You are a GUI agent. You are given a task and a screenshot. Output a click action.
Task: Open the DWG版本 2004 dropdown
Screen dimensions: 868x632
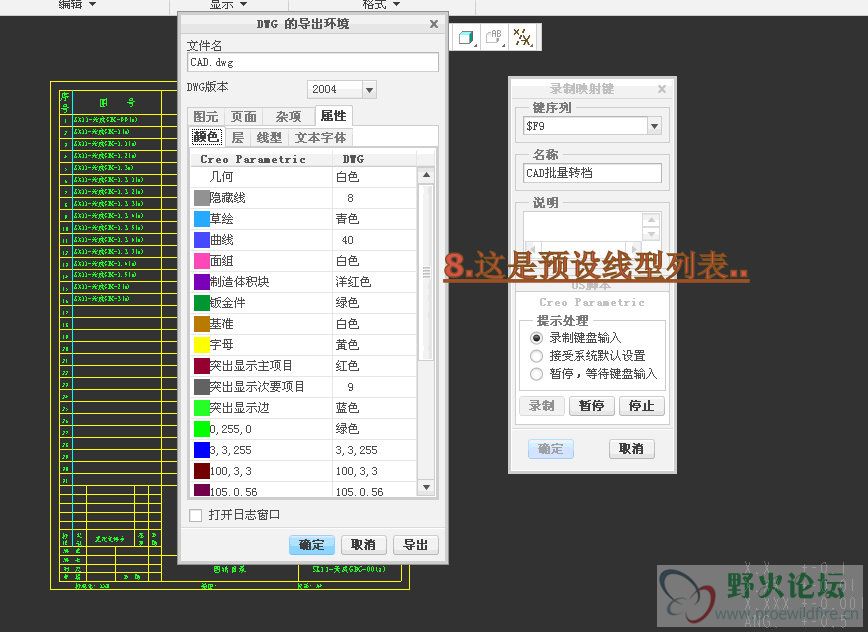369,89
